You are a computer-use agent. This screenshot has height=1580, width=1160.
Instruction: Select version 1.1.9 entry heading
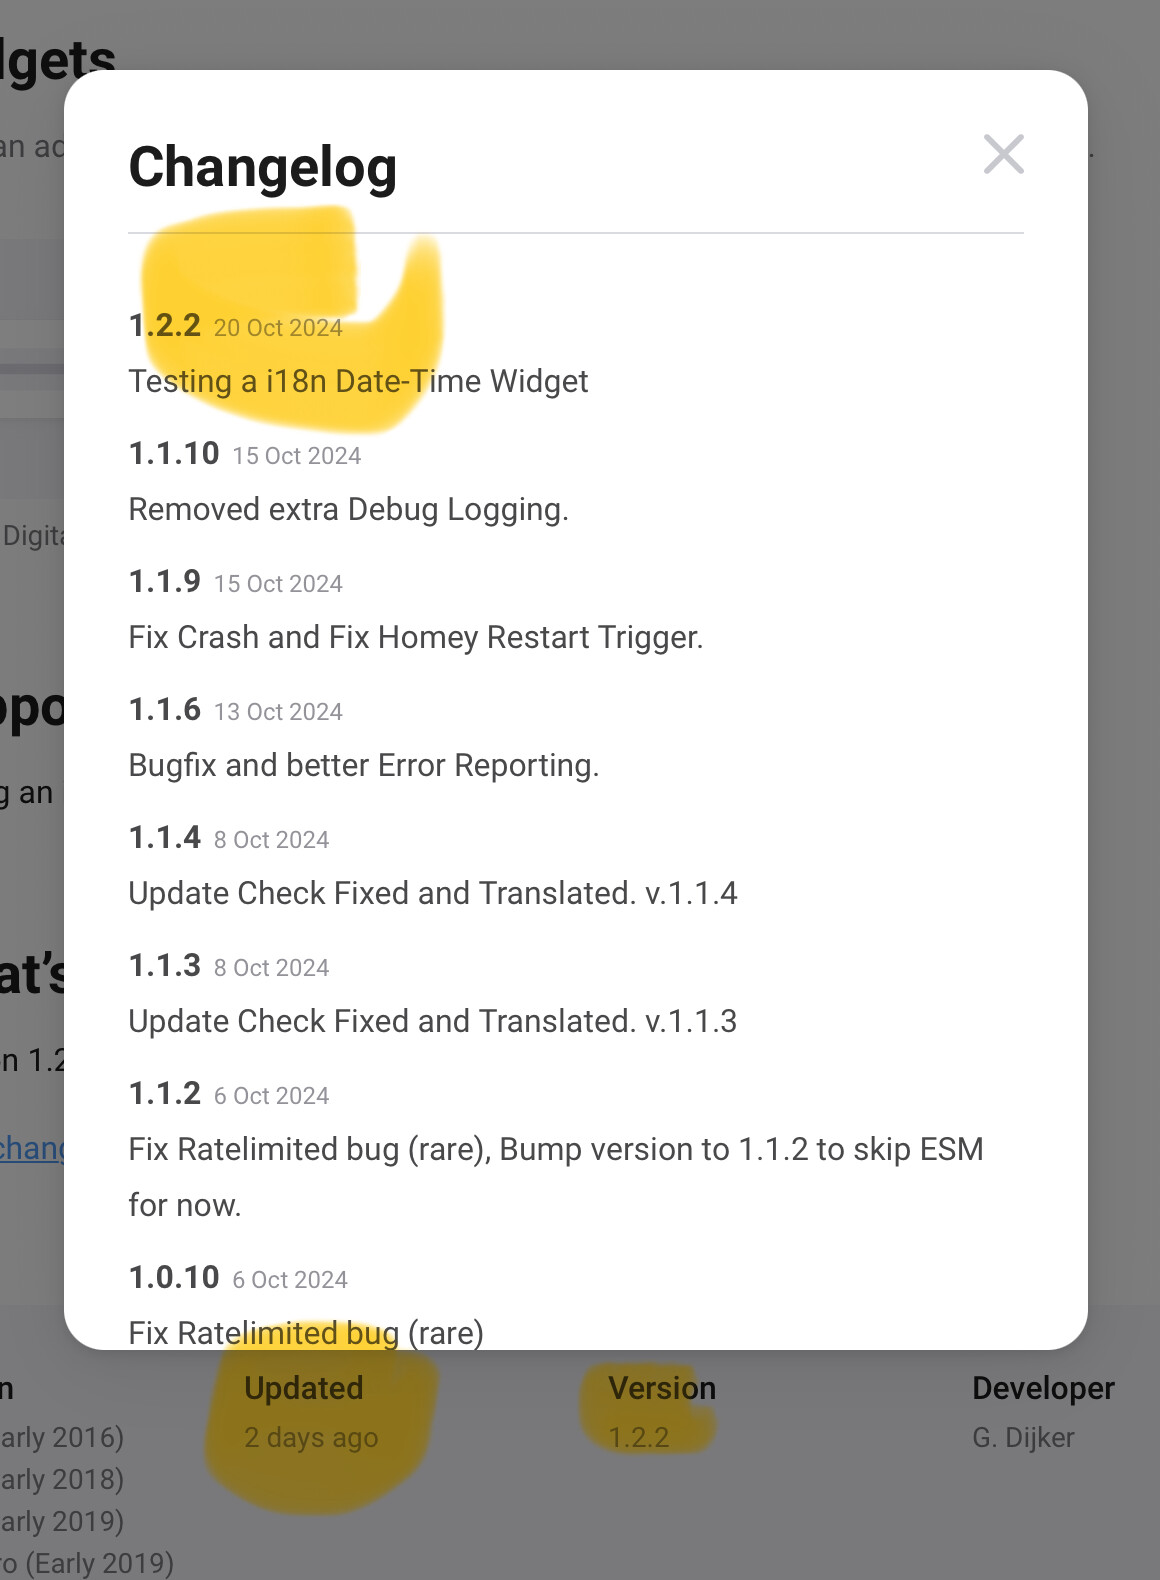tap(165, 581)
